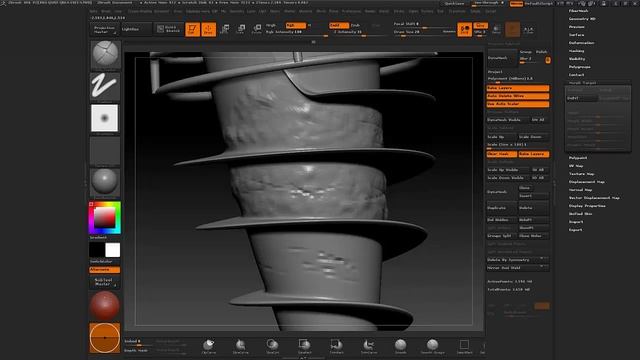Toggle Draw mode
Viewport: 640px width, 360px height.
click(x=209, y=29)
